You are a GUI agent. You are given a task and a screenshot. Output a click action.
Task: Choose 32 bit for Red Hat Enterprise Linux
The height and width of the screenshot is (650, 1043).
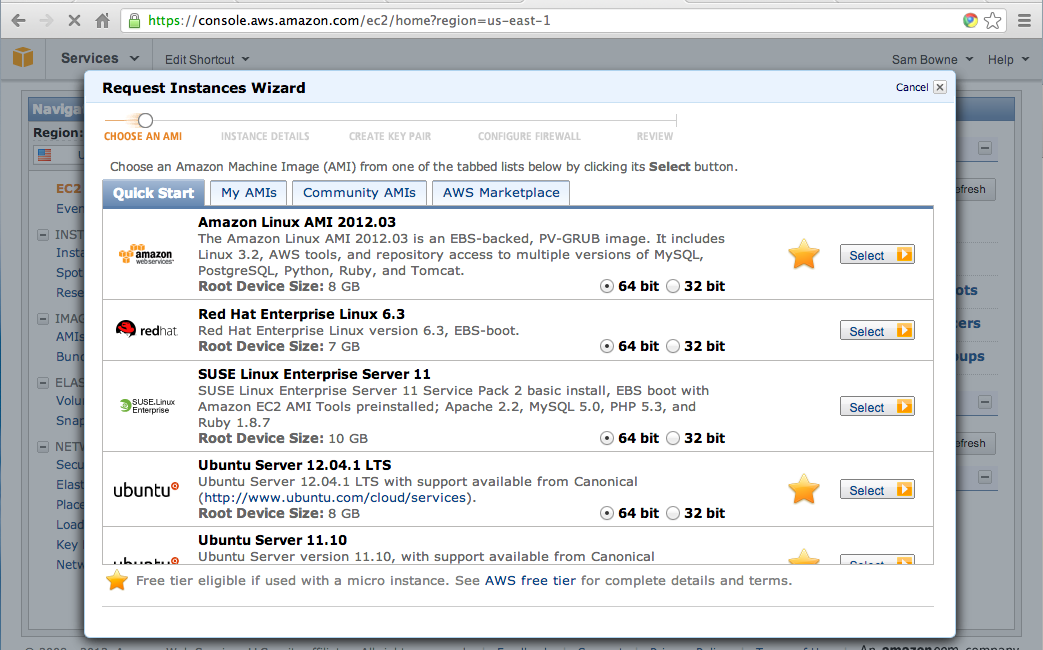coord(673,346)
